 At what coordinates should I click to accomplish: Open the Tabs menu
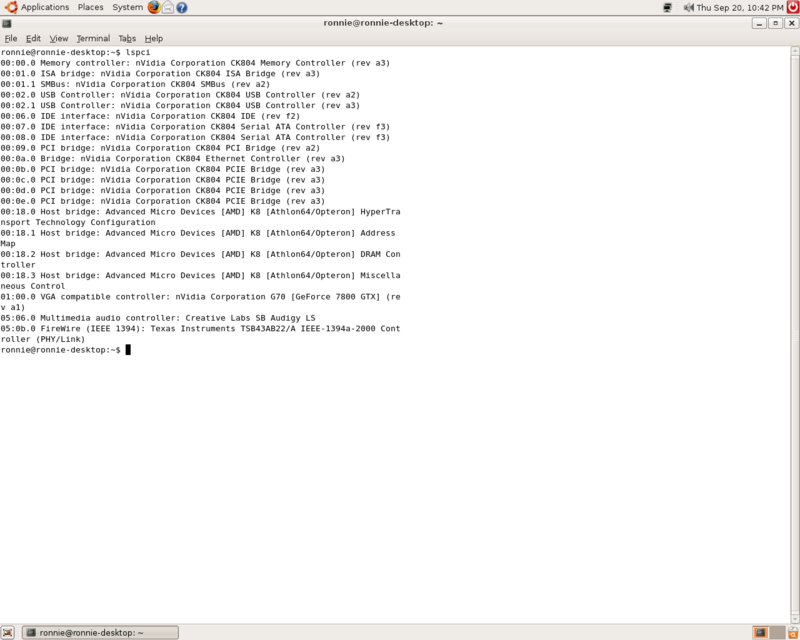(127, 38)
